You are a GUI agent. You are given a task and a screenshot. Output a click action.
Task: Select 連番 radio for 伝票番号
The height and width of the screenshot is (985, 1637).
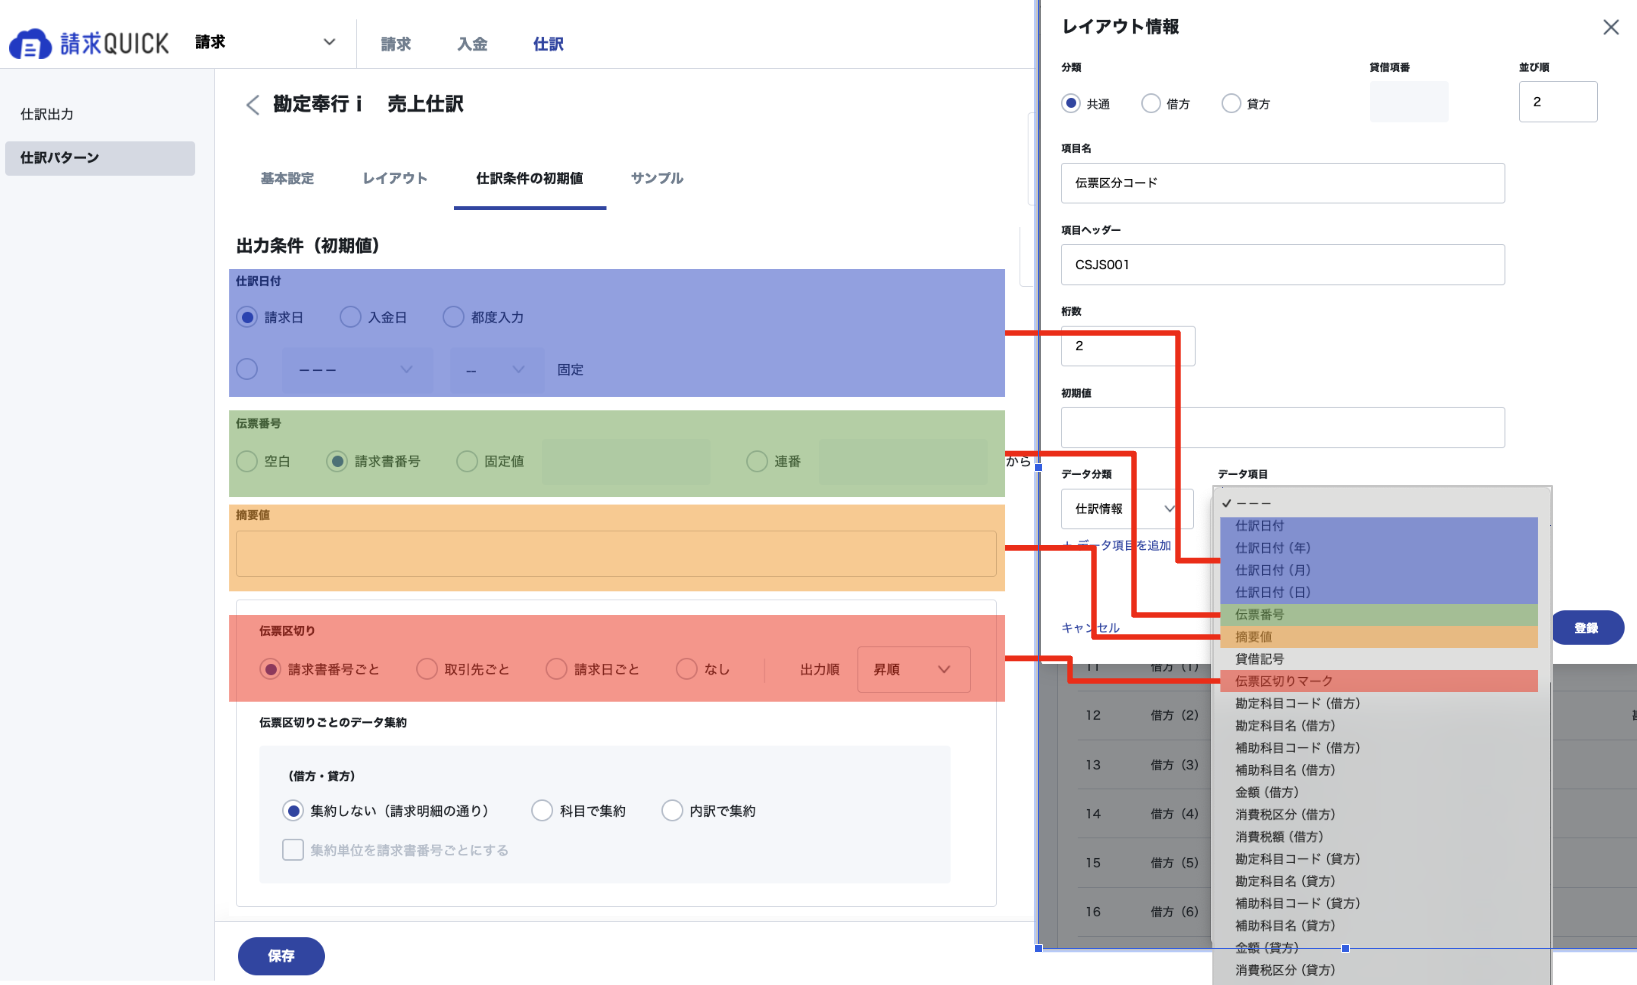coord(757,461)
